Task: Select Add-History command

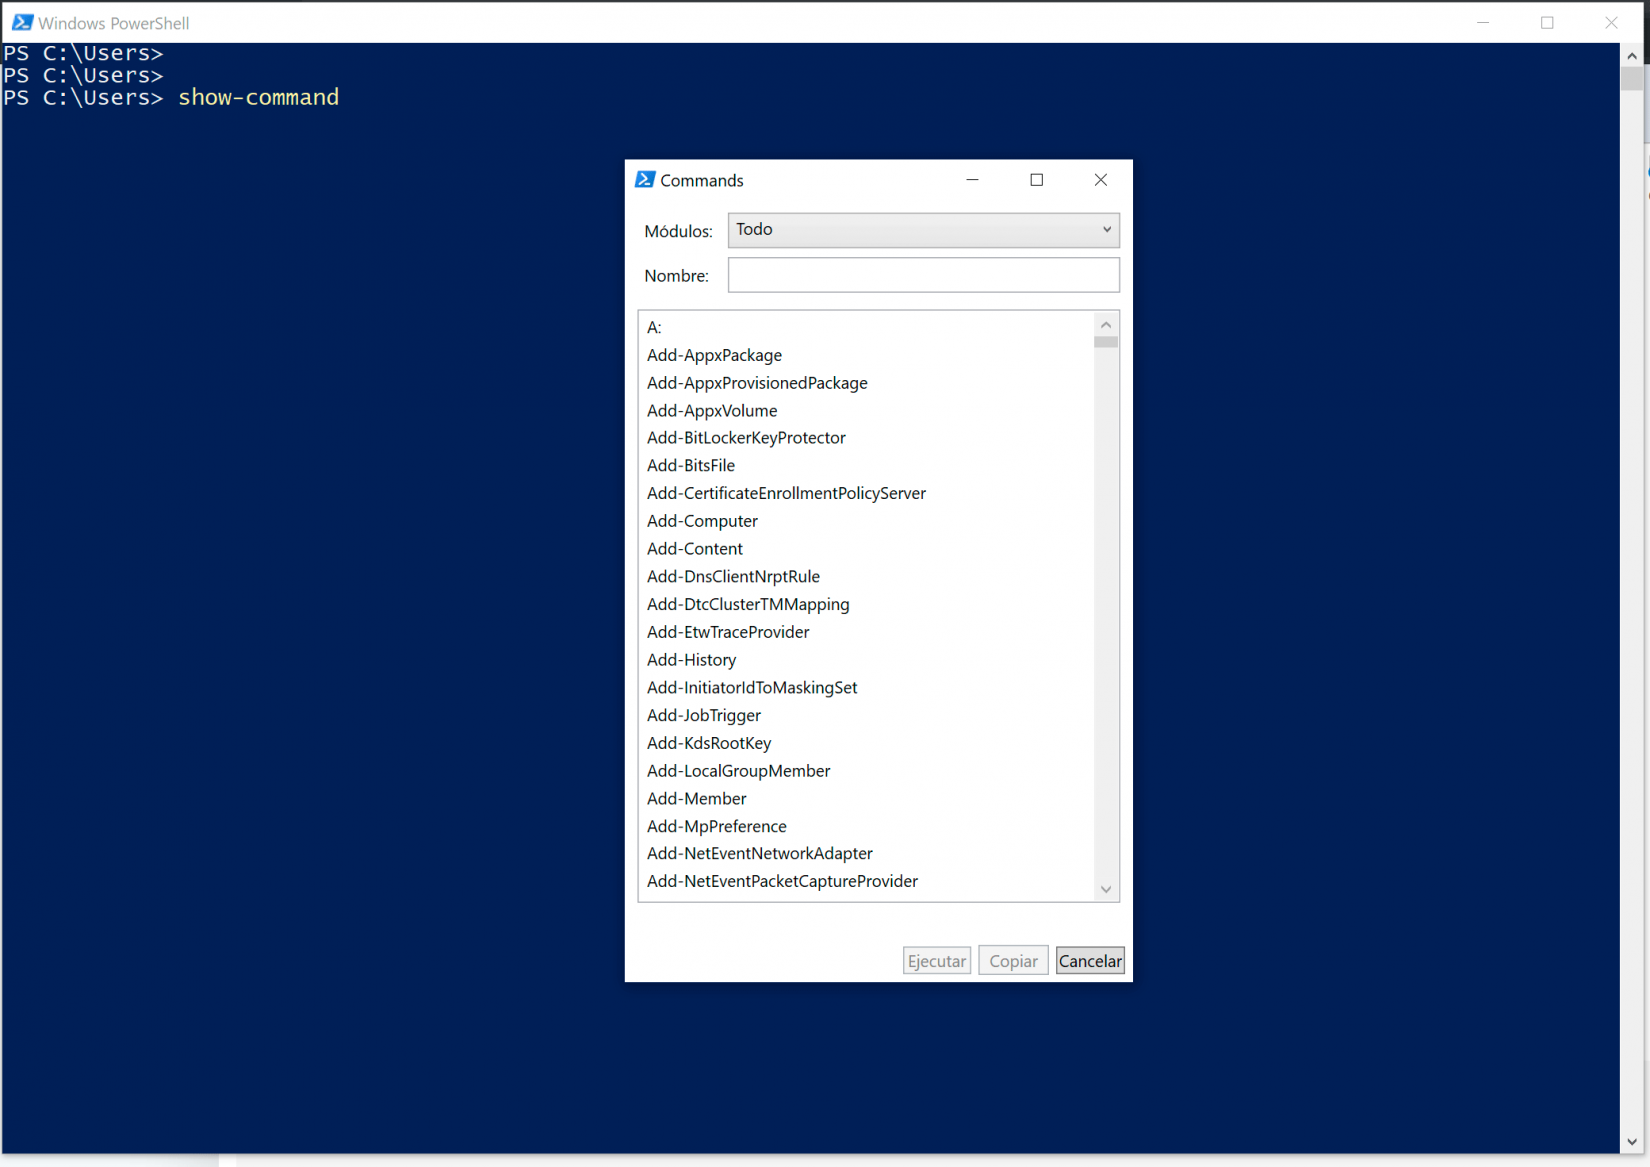Action: [691, 660]
